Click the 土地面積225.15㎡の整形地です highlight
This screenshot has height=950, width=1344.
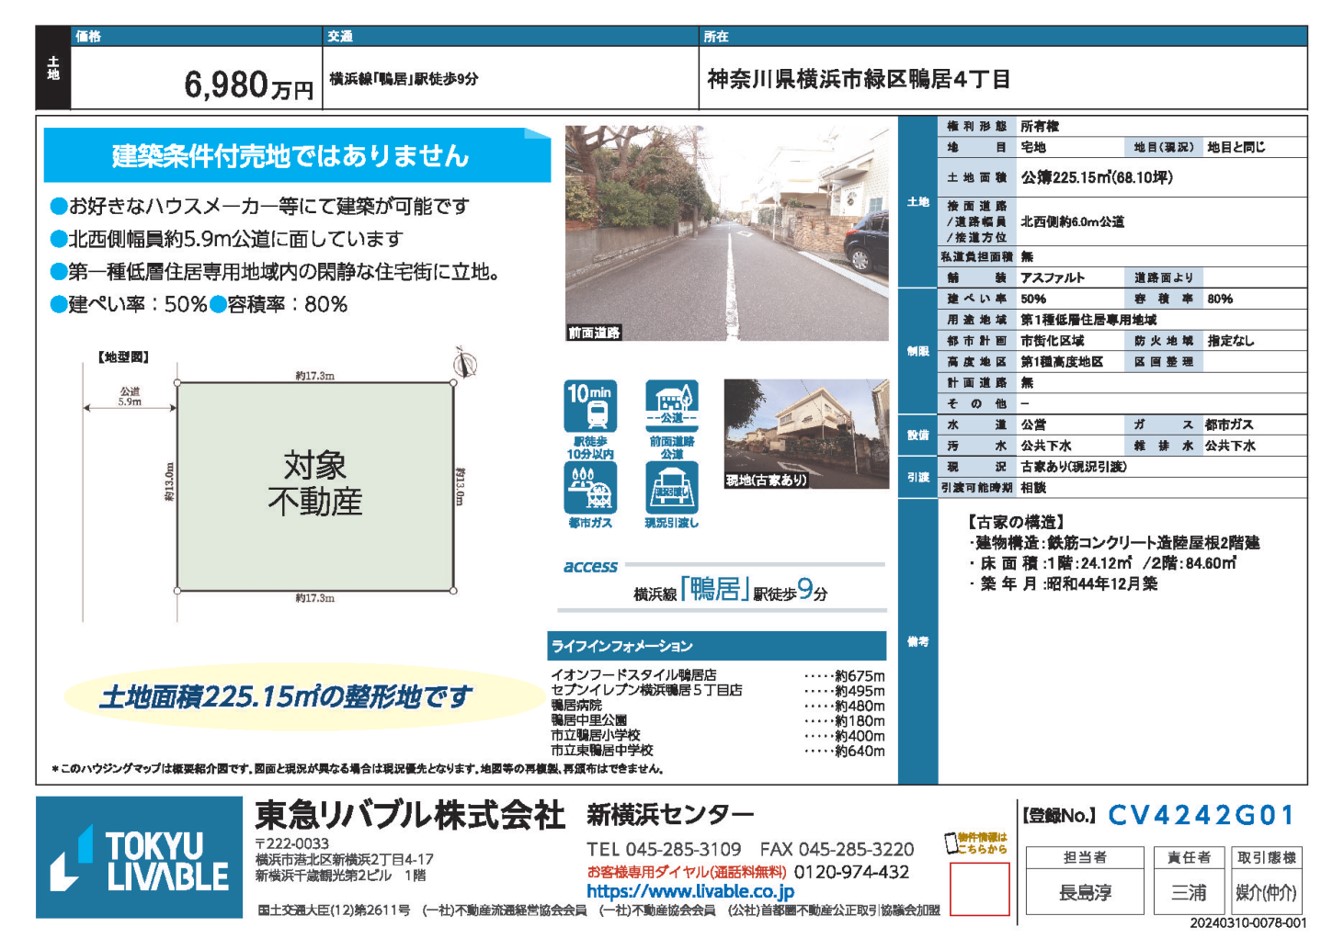coord(285,697)
